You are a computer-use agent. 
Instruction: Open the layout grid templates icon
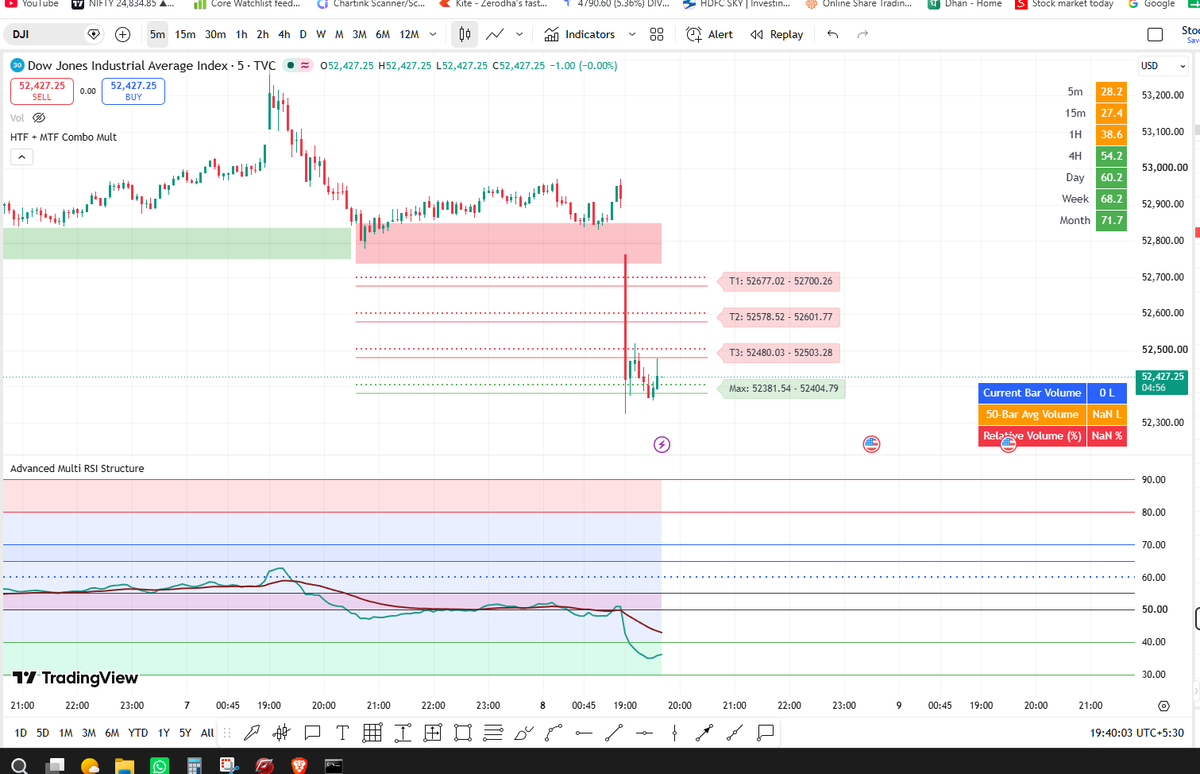coord(656,34)
